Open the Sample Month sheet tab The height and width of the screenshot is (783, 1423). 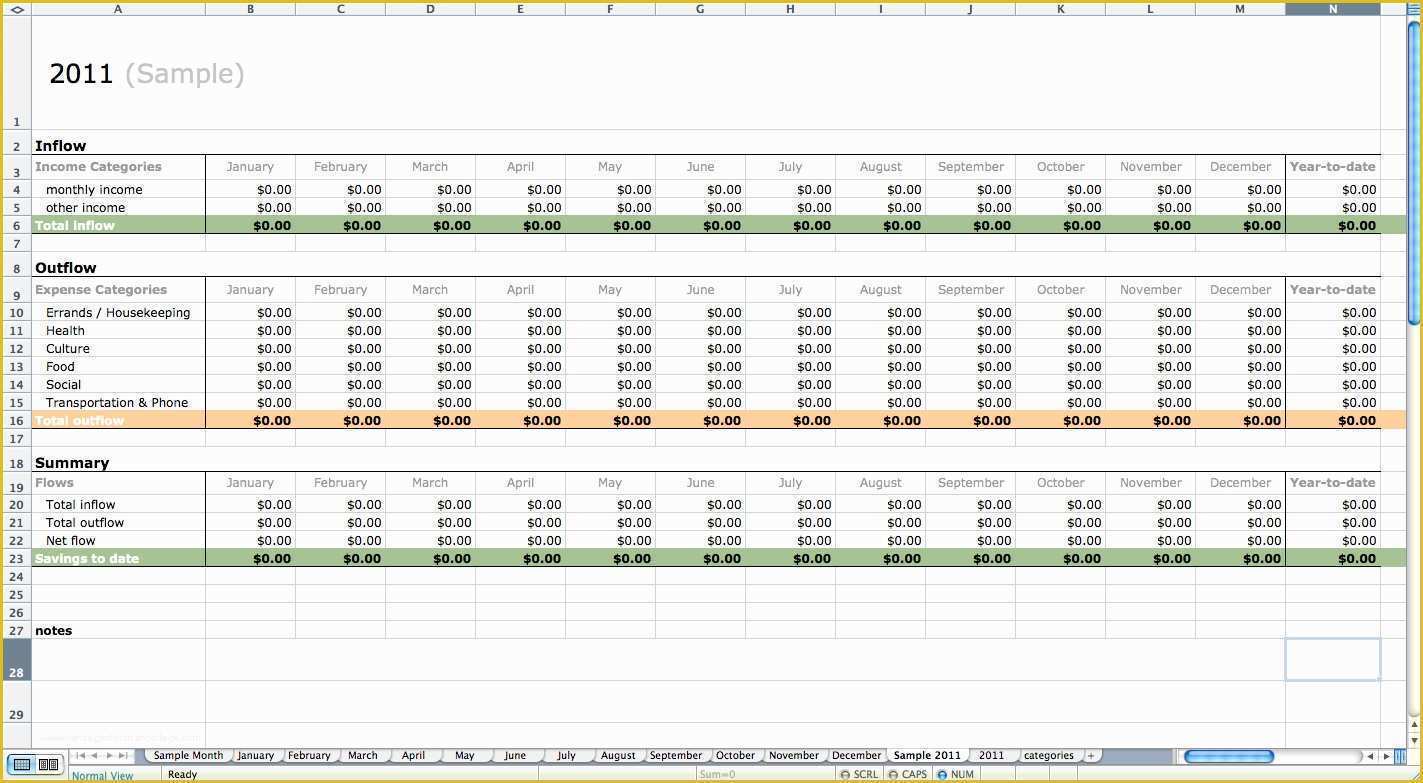188,756
